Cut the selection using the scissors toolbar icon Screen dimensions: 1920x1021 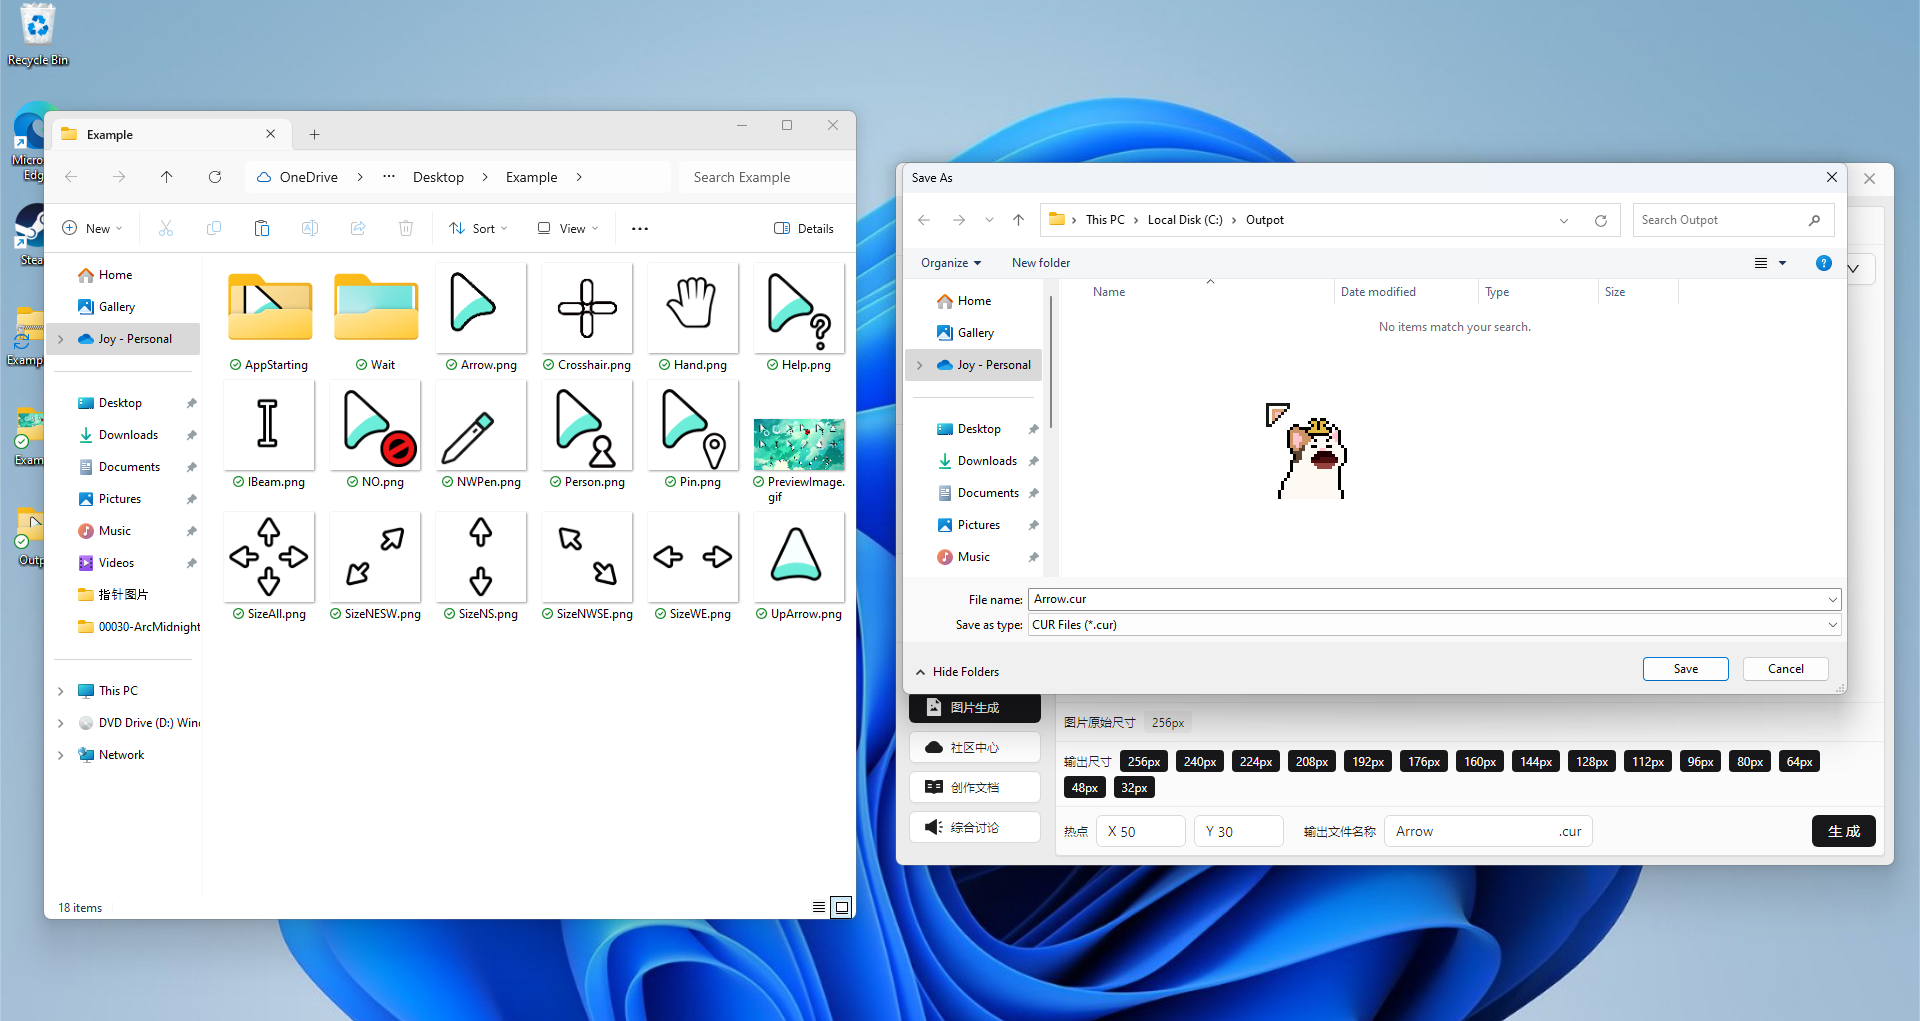[166, 228]
